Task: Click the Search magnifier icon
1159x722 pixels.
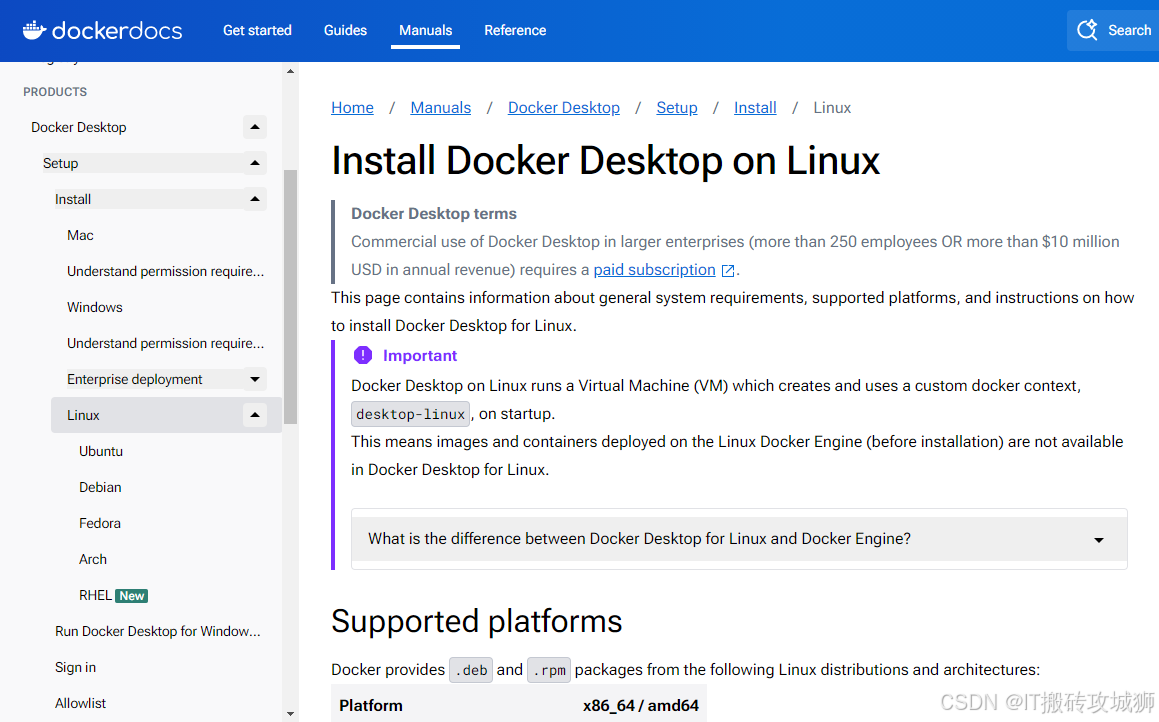Action: [1087, 30]
